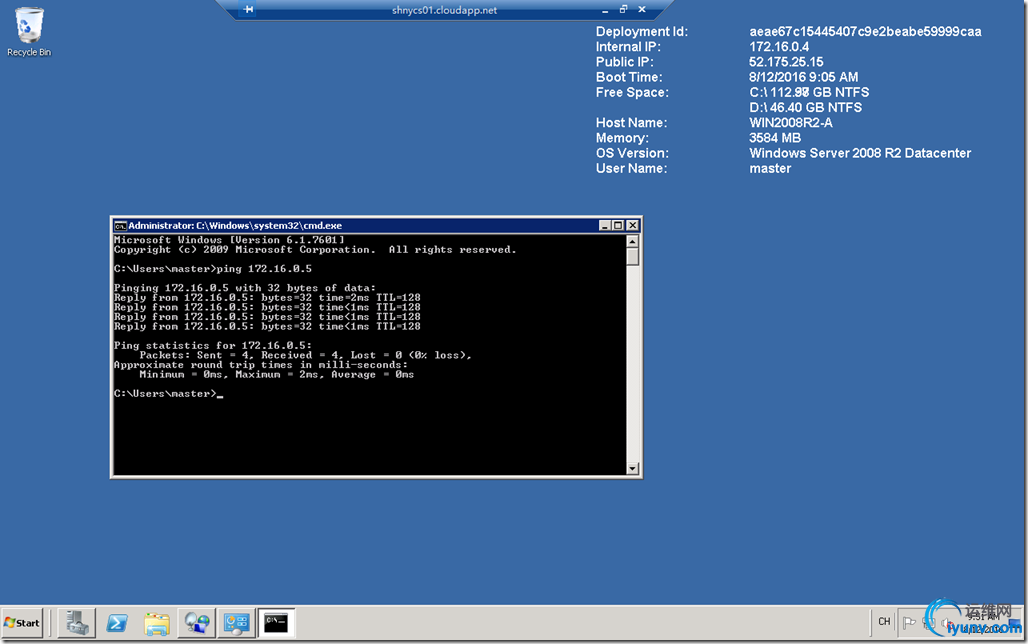
Task: Close the Administrator cmd.exe window
Action: click(632, 226)
